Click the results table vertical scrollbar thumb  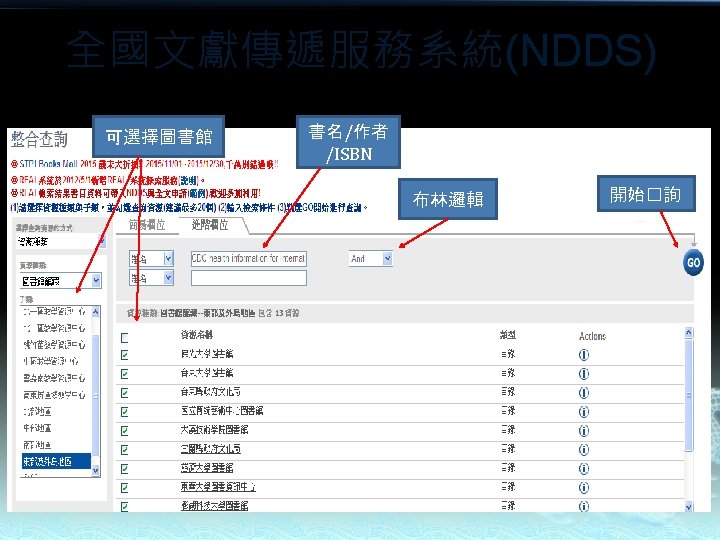click(x=688, y=395)
